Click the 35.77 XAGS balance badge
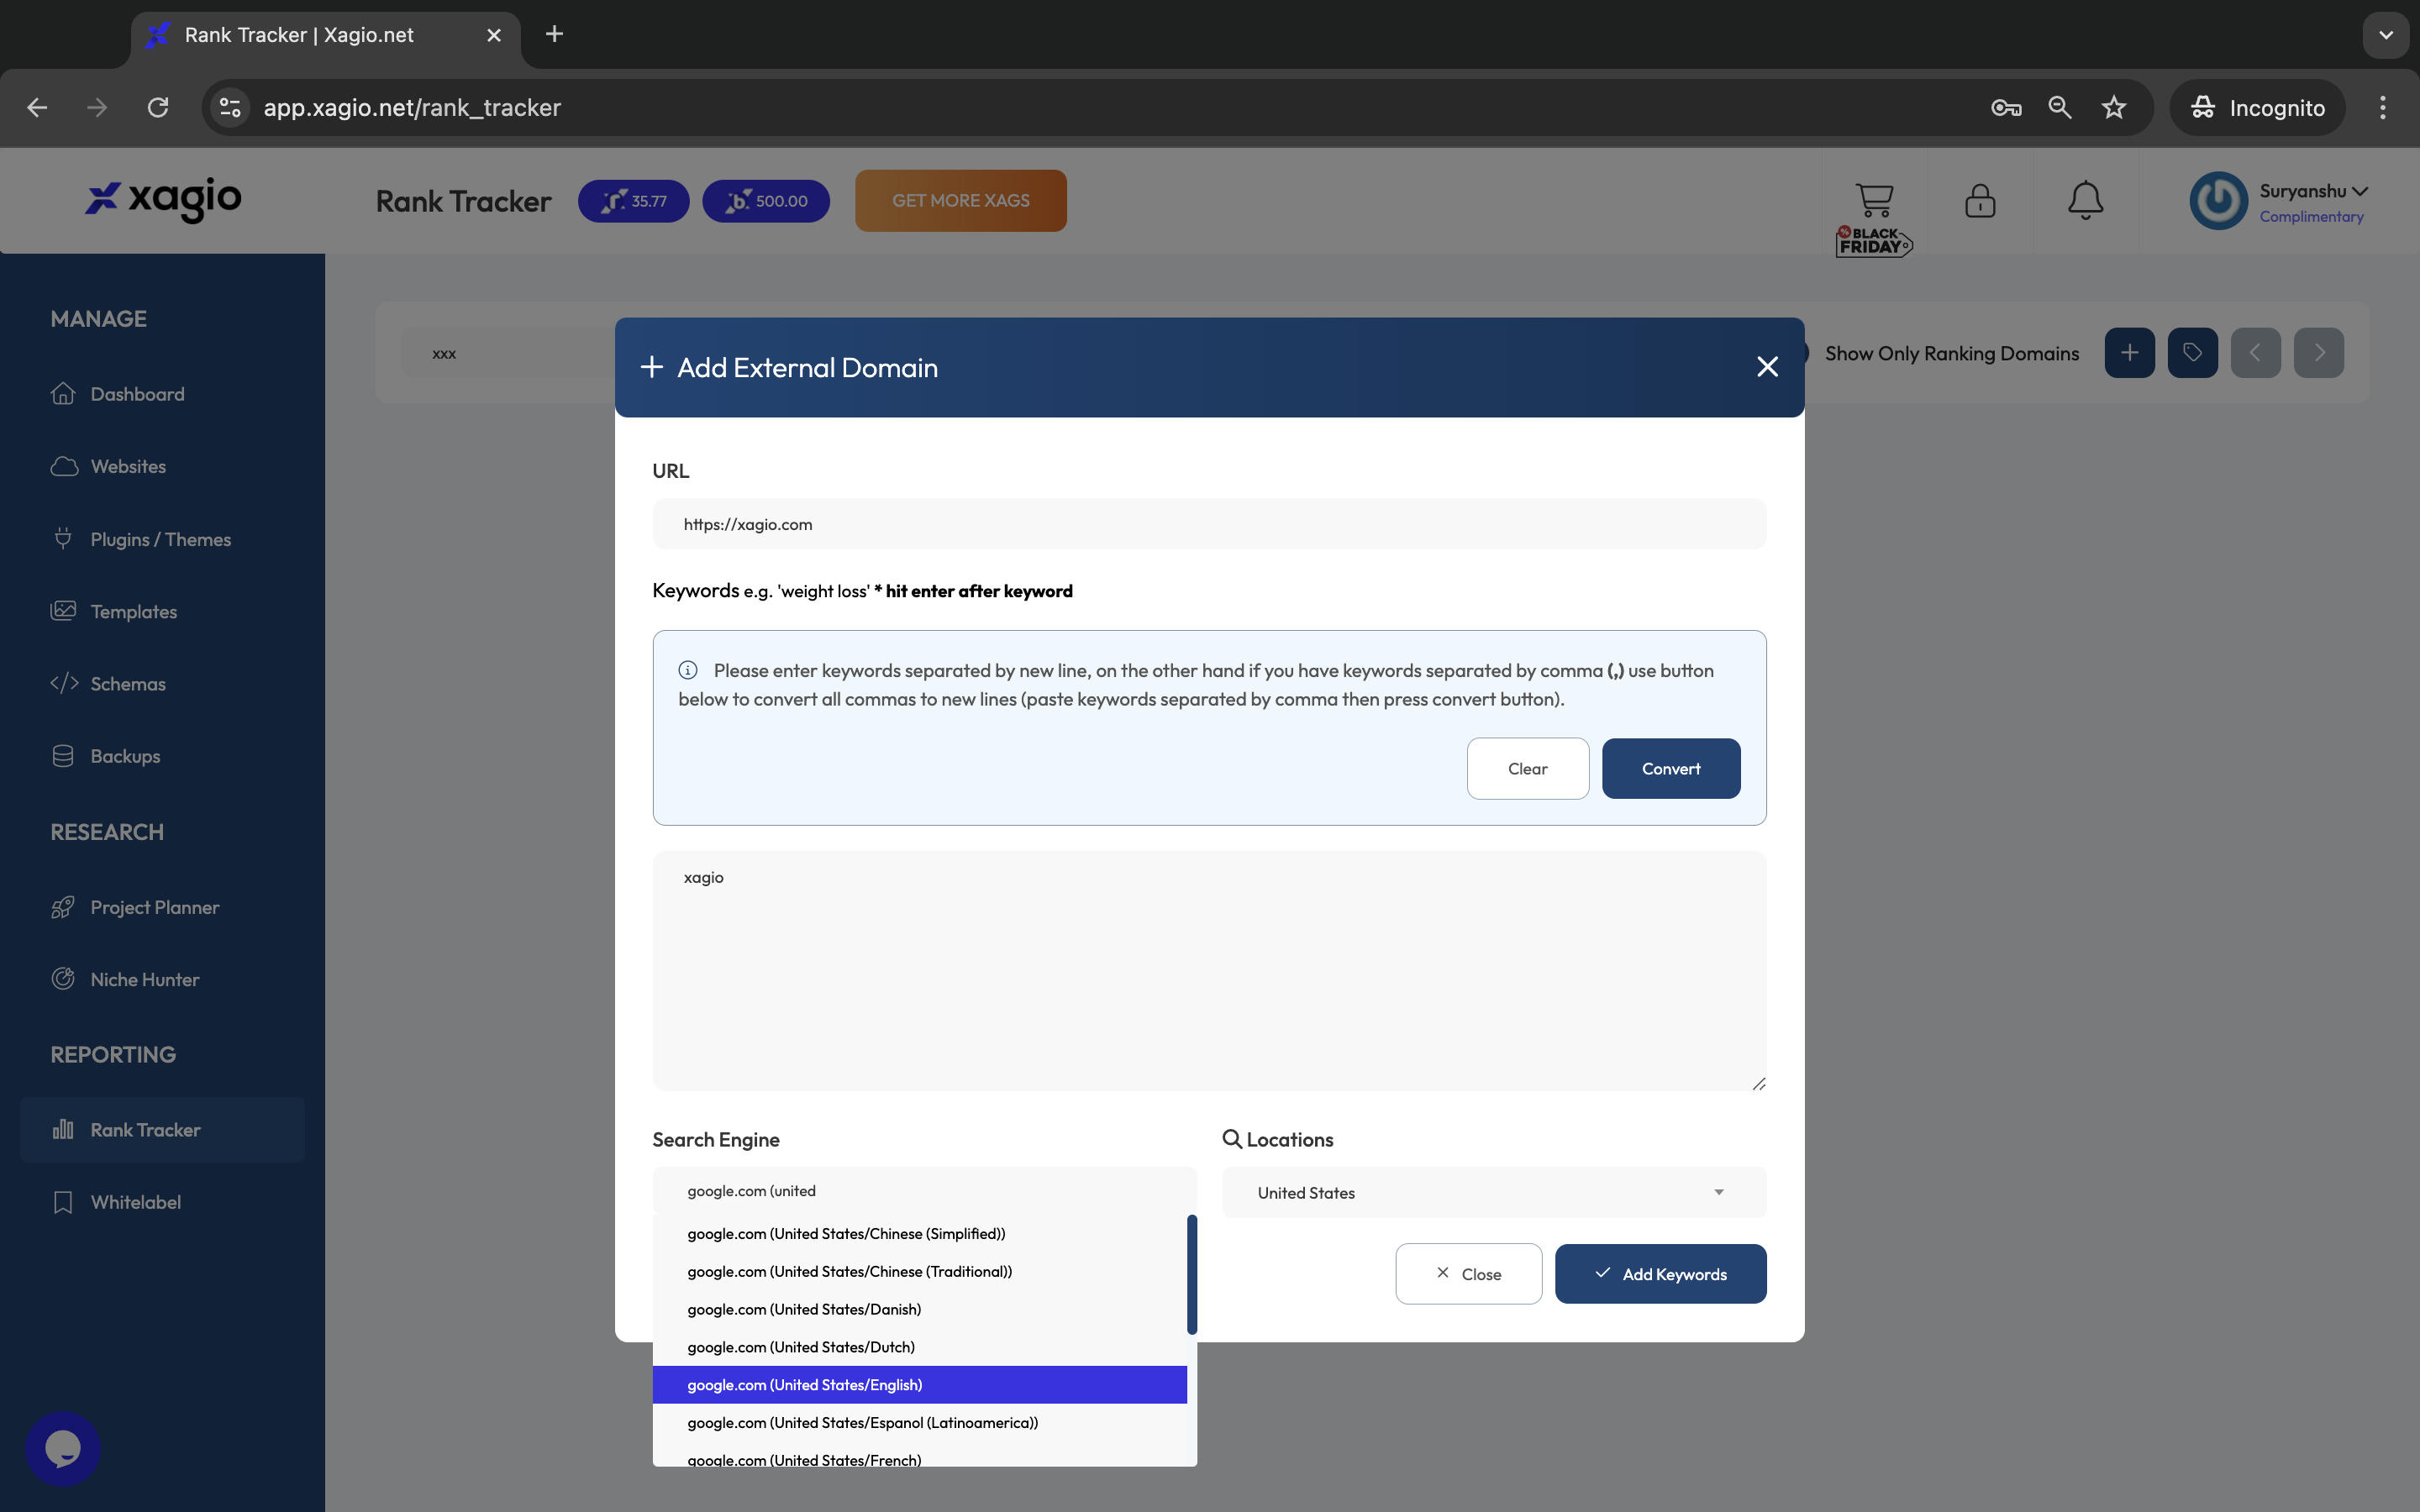This screenshot has width=2420, height=1512. [x=633, y=201]
